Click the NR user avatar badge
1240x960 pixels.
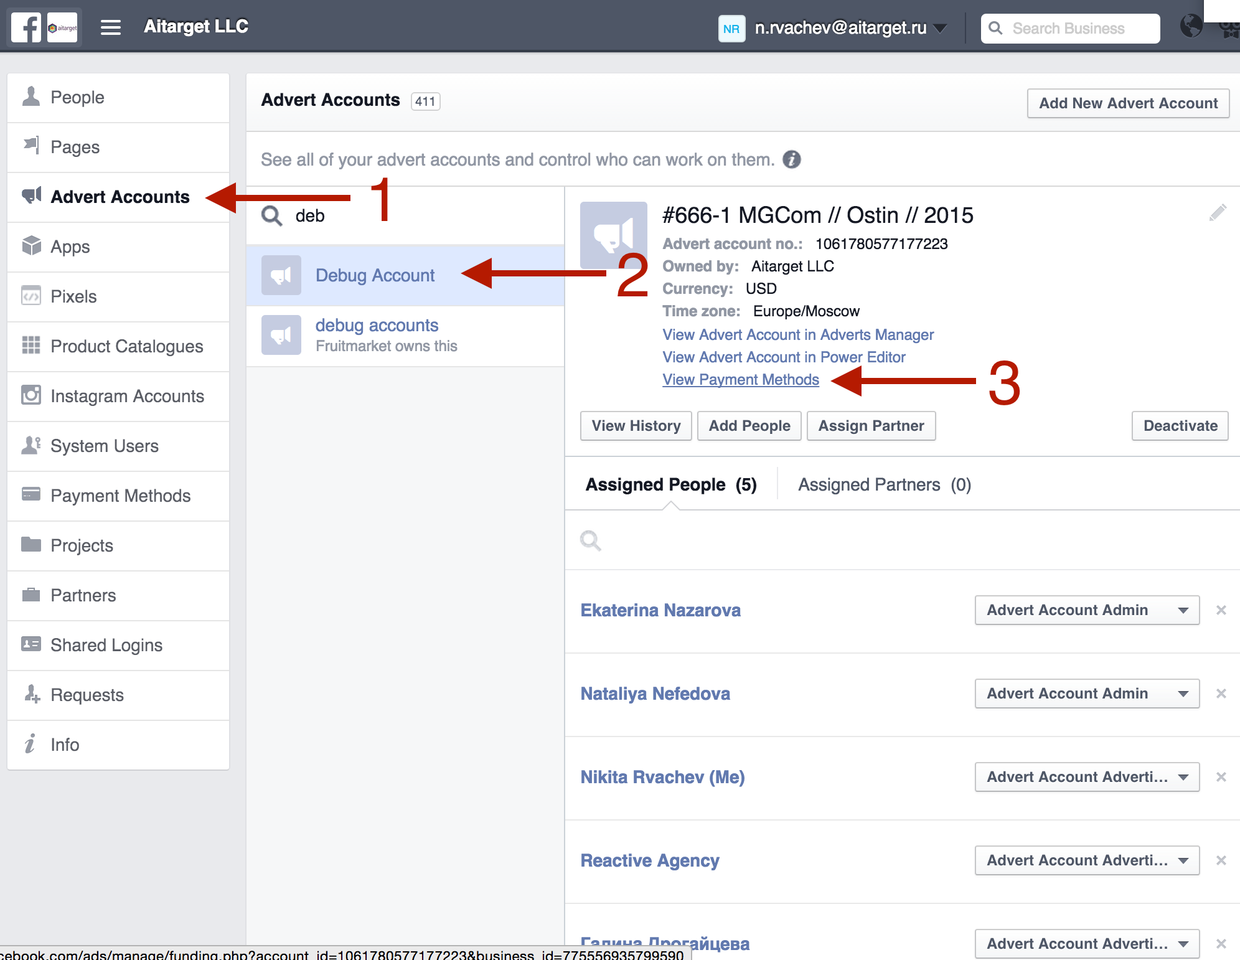point(732,28)
